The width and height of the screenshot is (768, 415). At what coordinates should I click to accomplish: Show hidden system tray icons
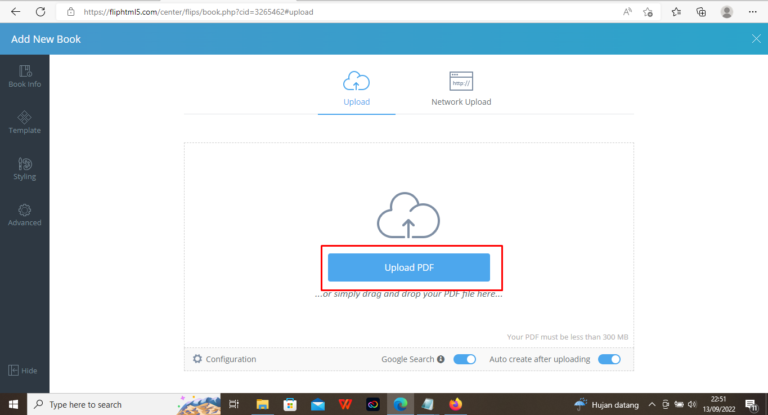(x=652, y=405)
